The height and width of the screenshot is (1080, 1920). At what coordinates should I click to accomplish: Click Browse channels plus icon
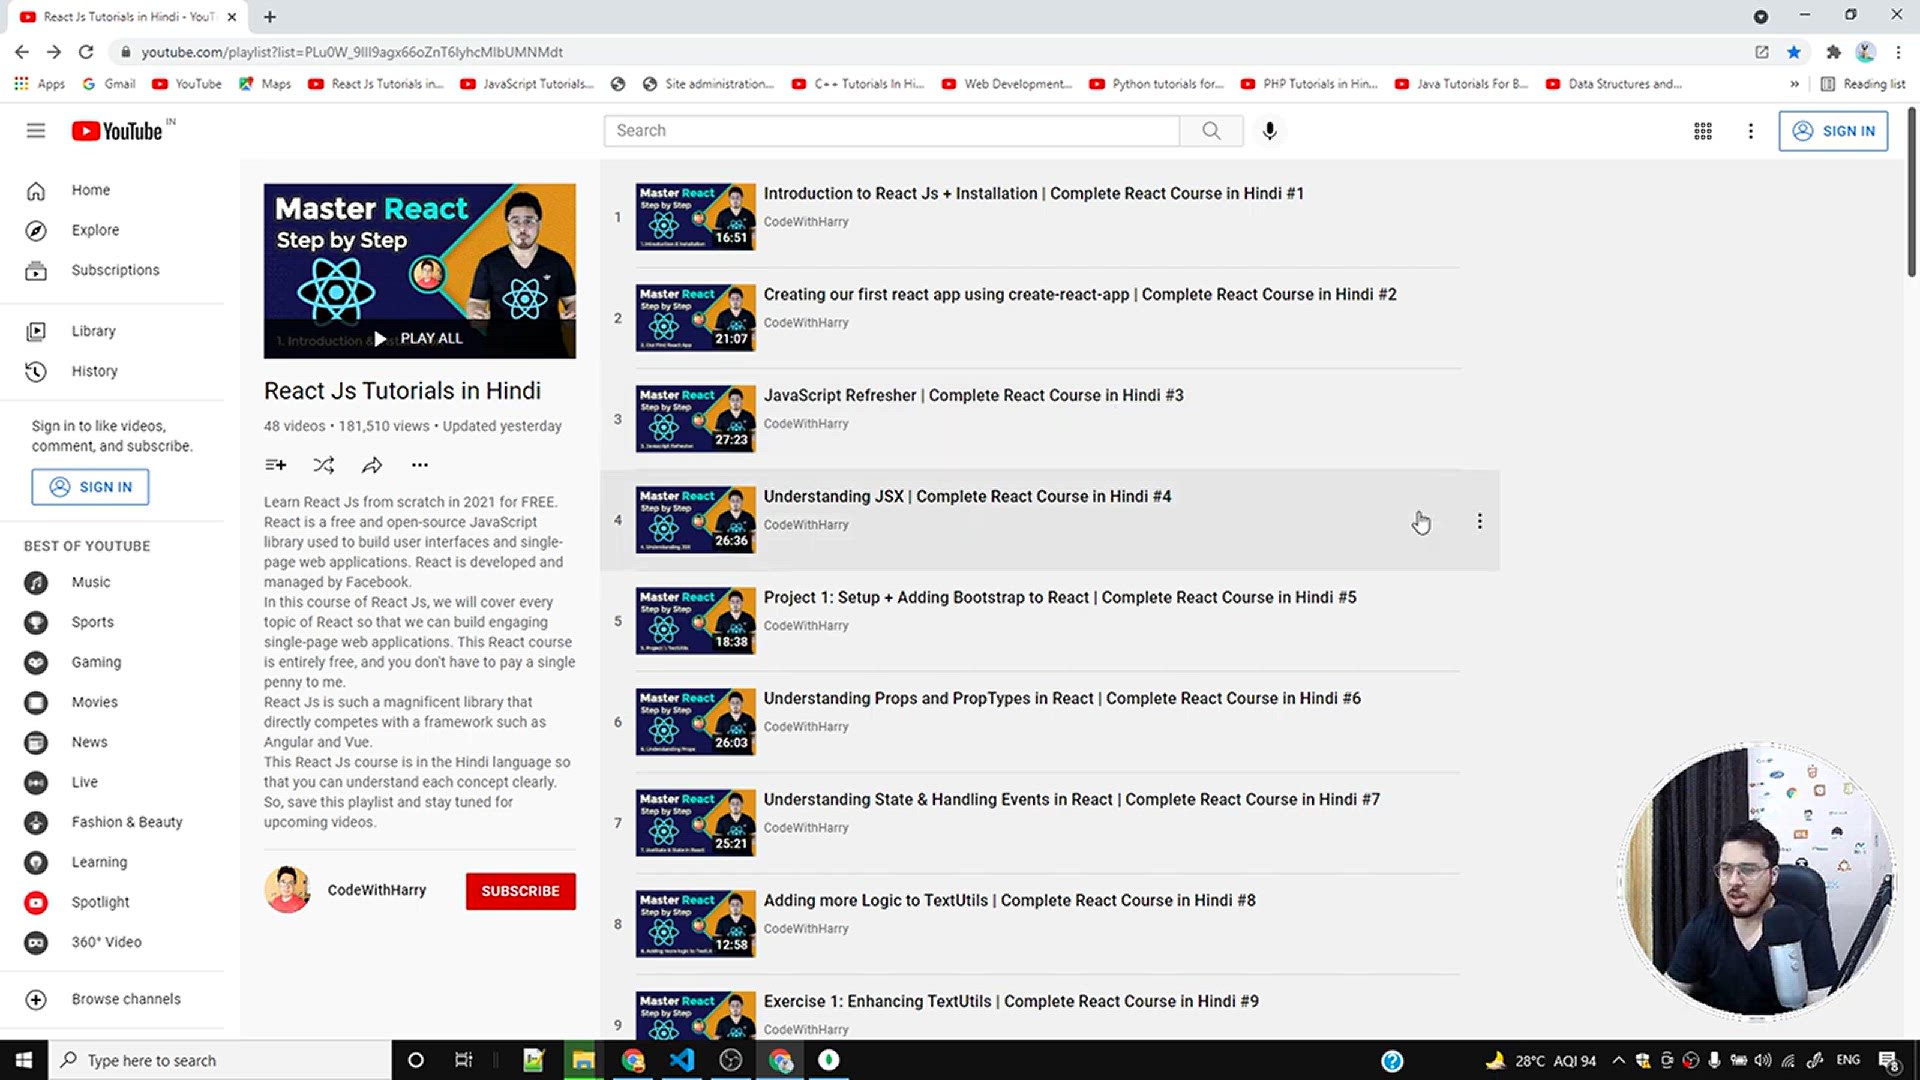[x=36, y=1000]
